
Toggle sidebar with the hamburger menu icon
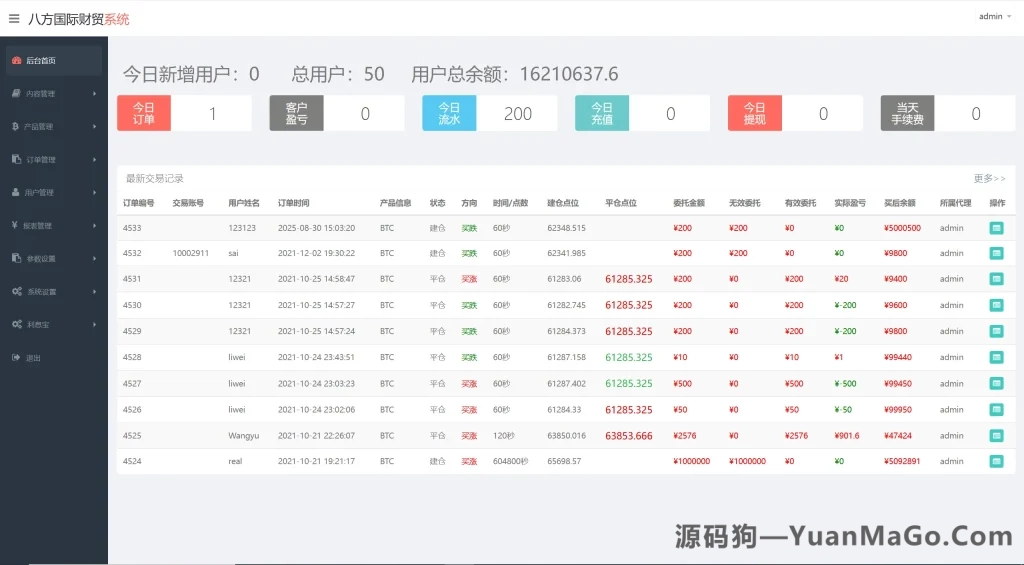pos(14,19)
